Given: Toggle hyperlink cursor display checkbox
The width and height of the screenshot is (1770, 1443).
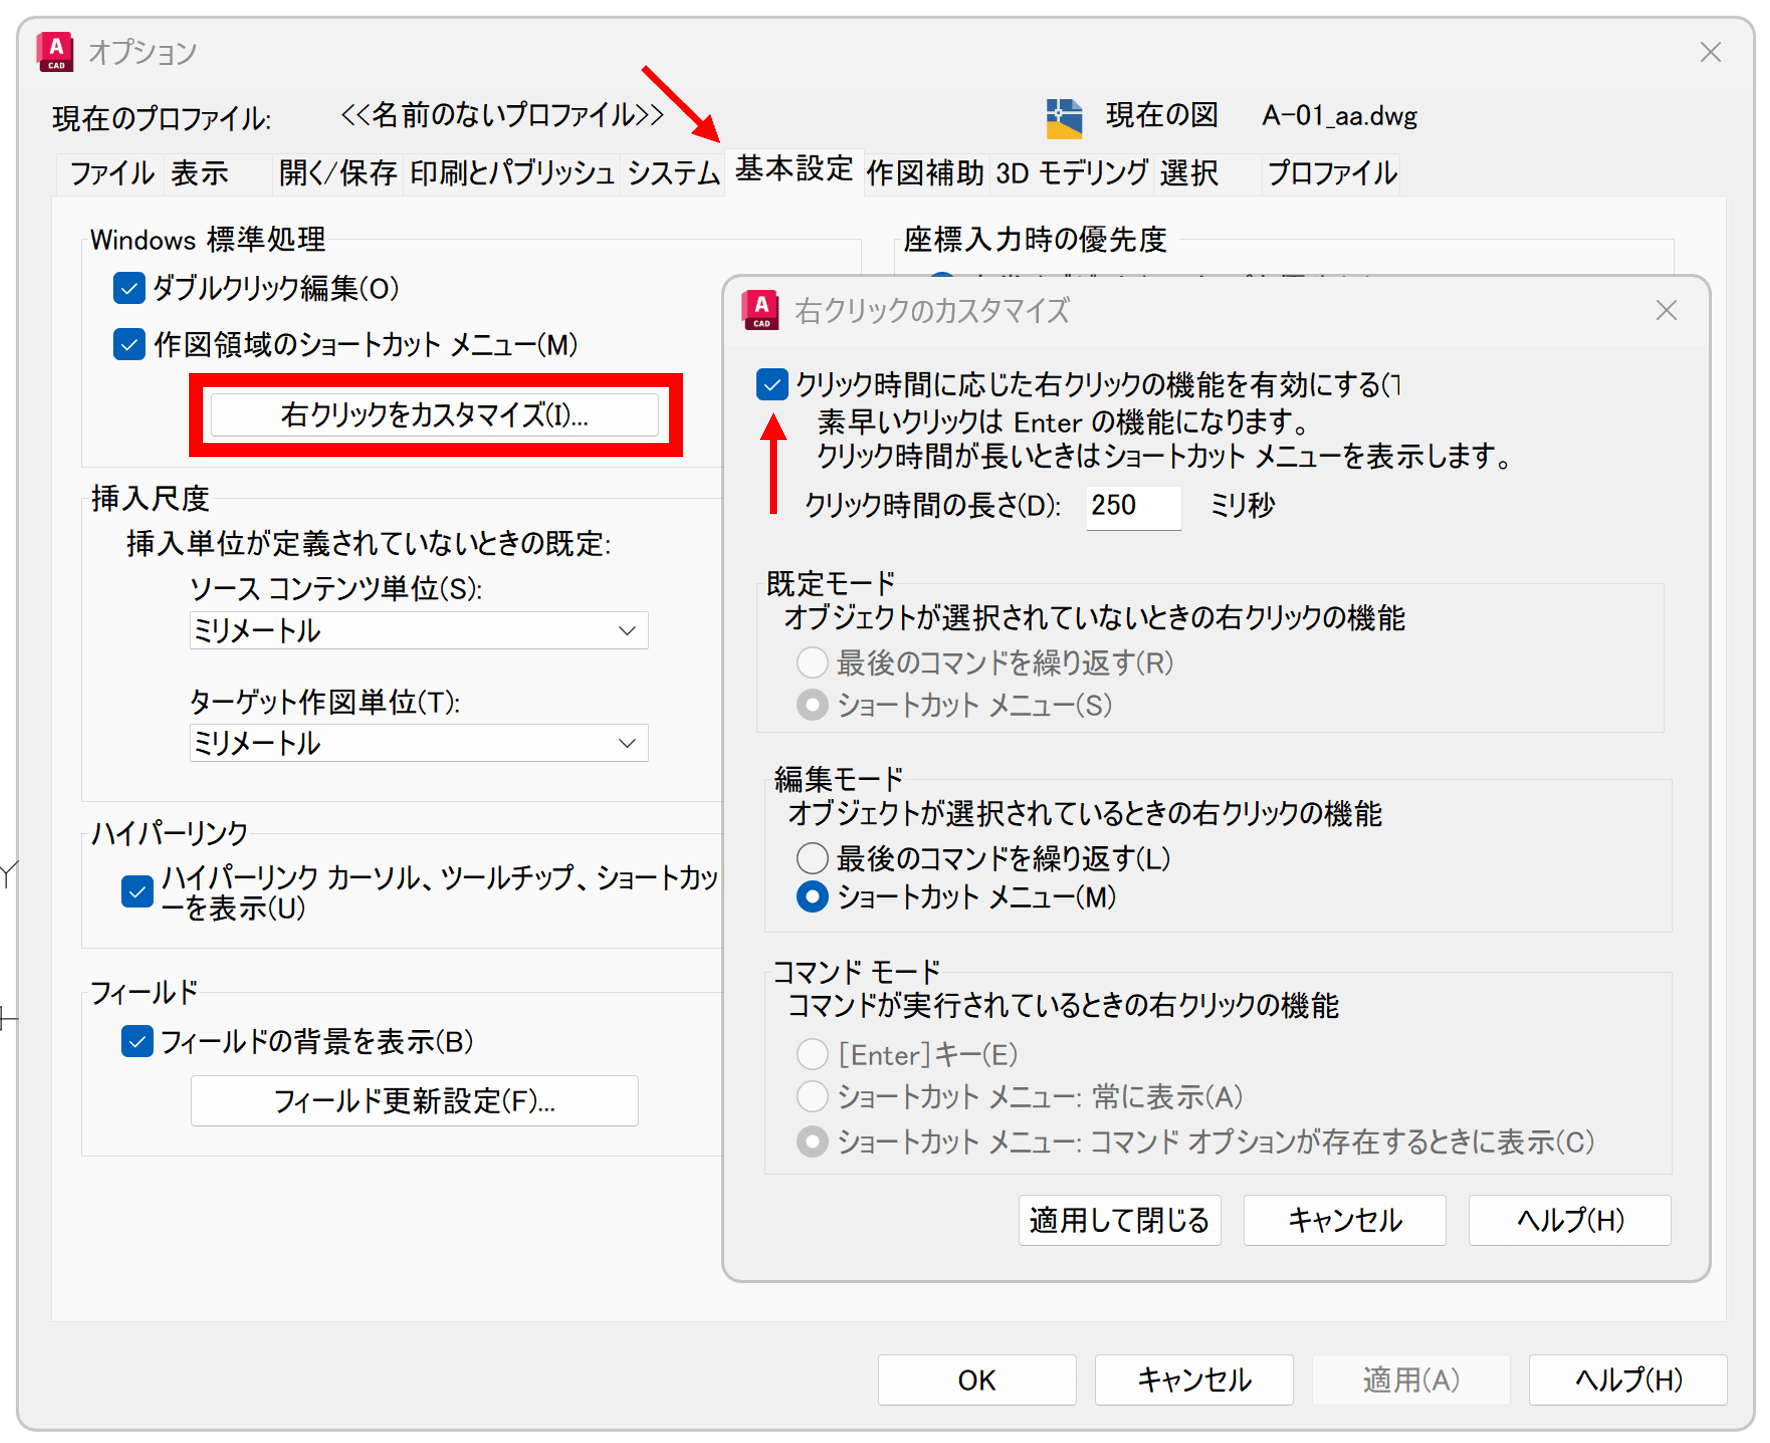Looking at the screenshot, I should [137, 891].
